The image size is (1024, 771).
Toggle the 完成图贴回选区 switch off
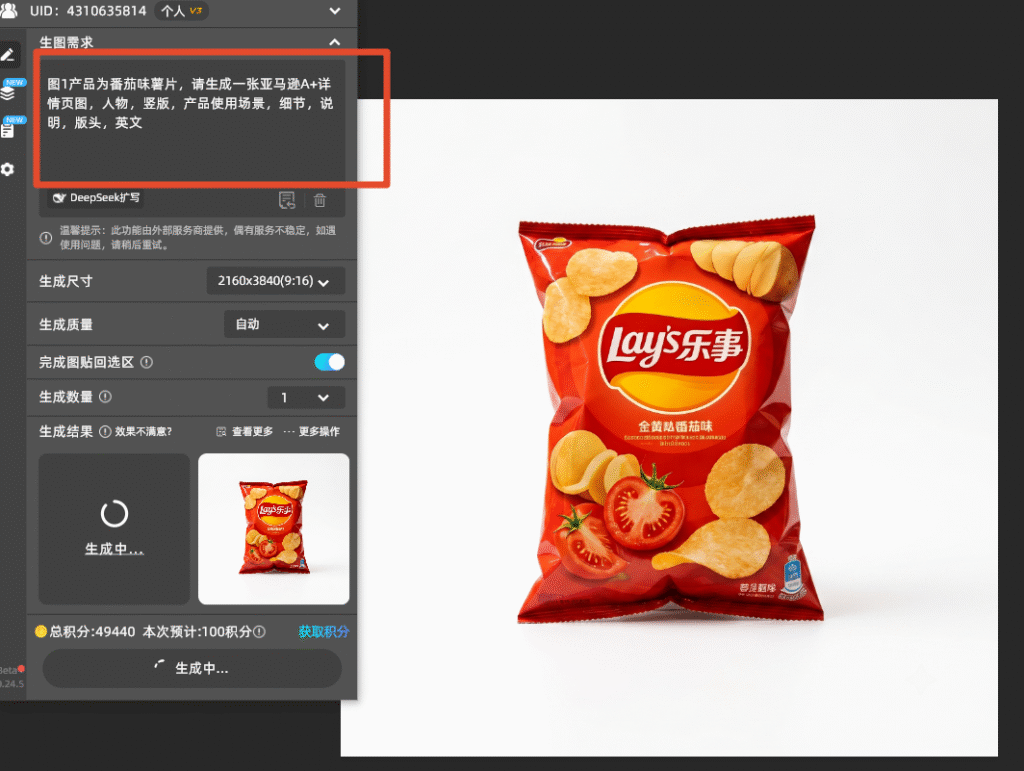330,362
